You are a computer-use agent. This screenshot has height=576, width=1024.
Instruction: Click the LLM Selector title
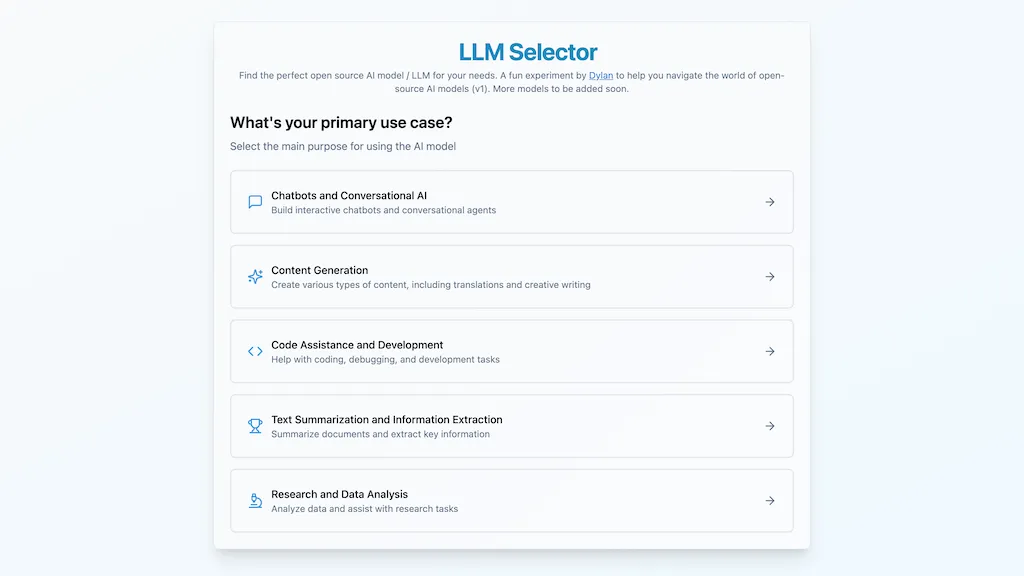click(x=528, y=51)
